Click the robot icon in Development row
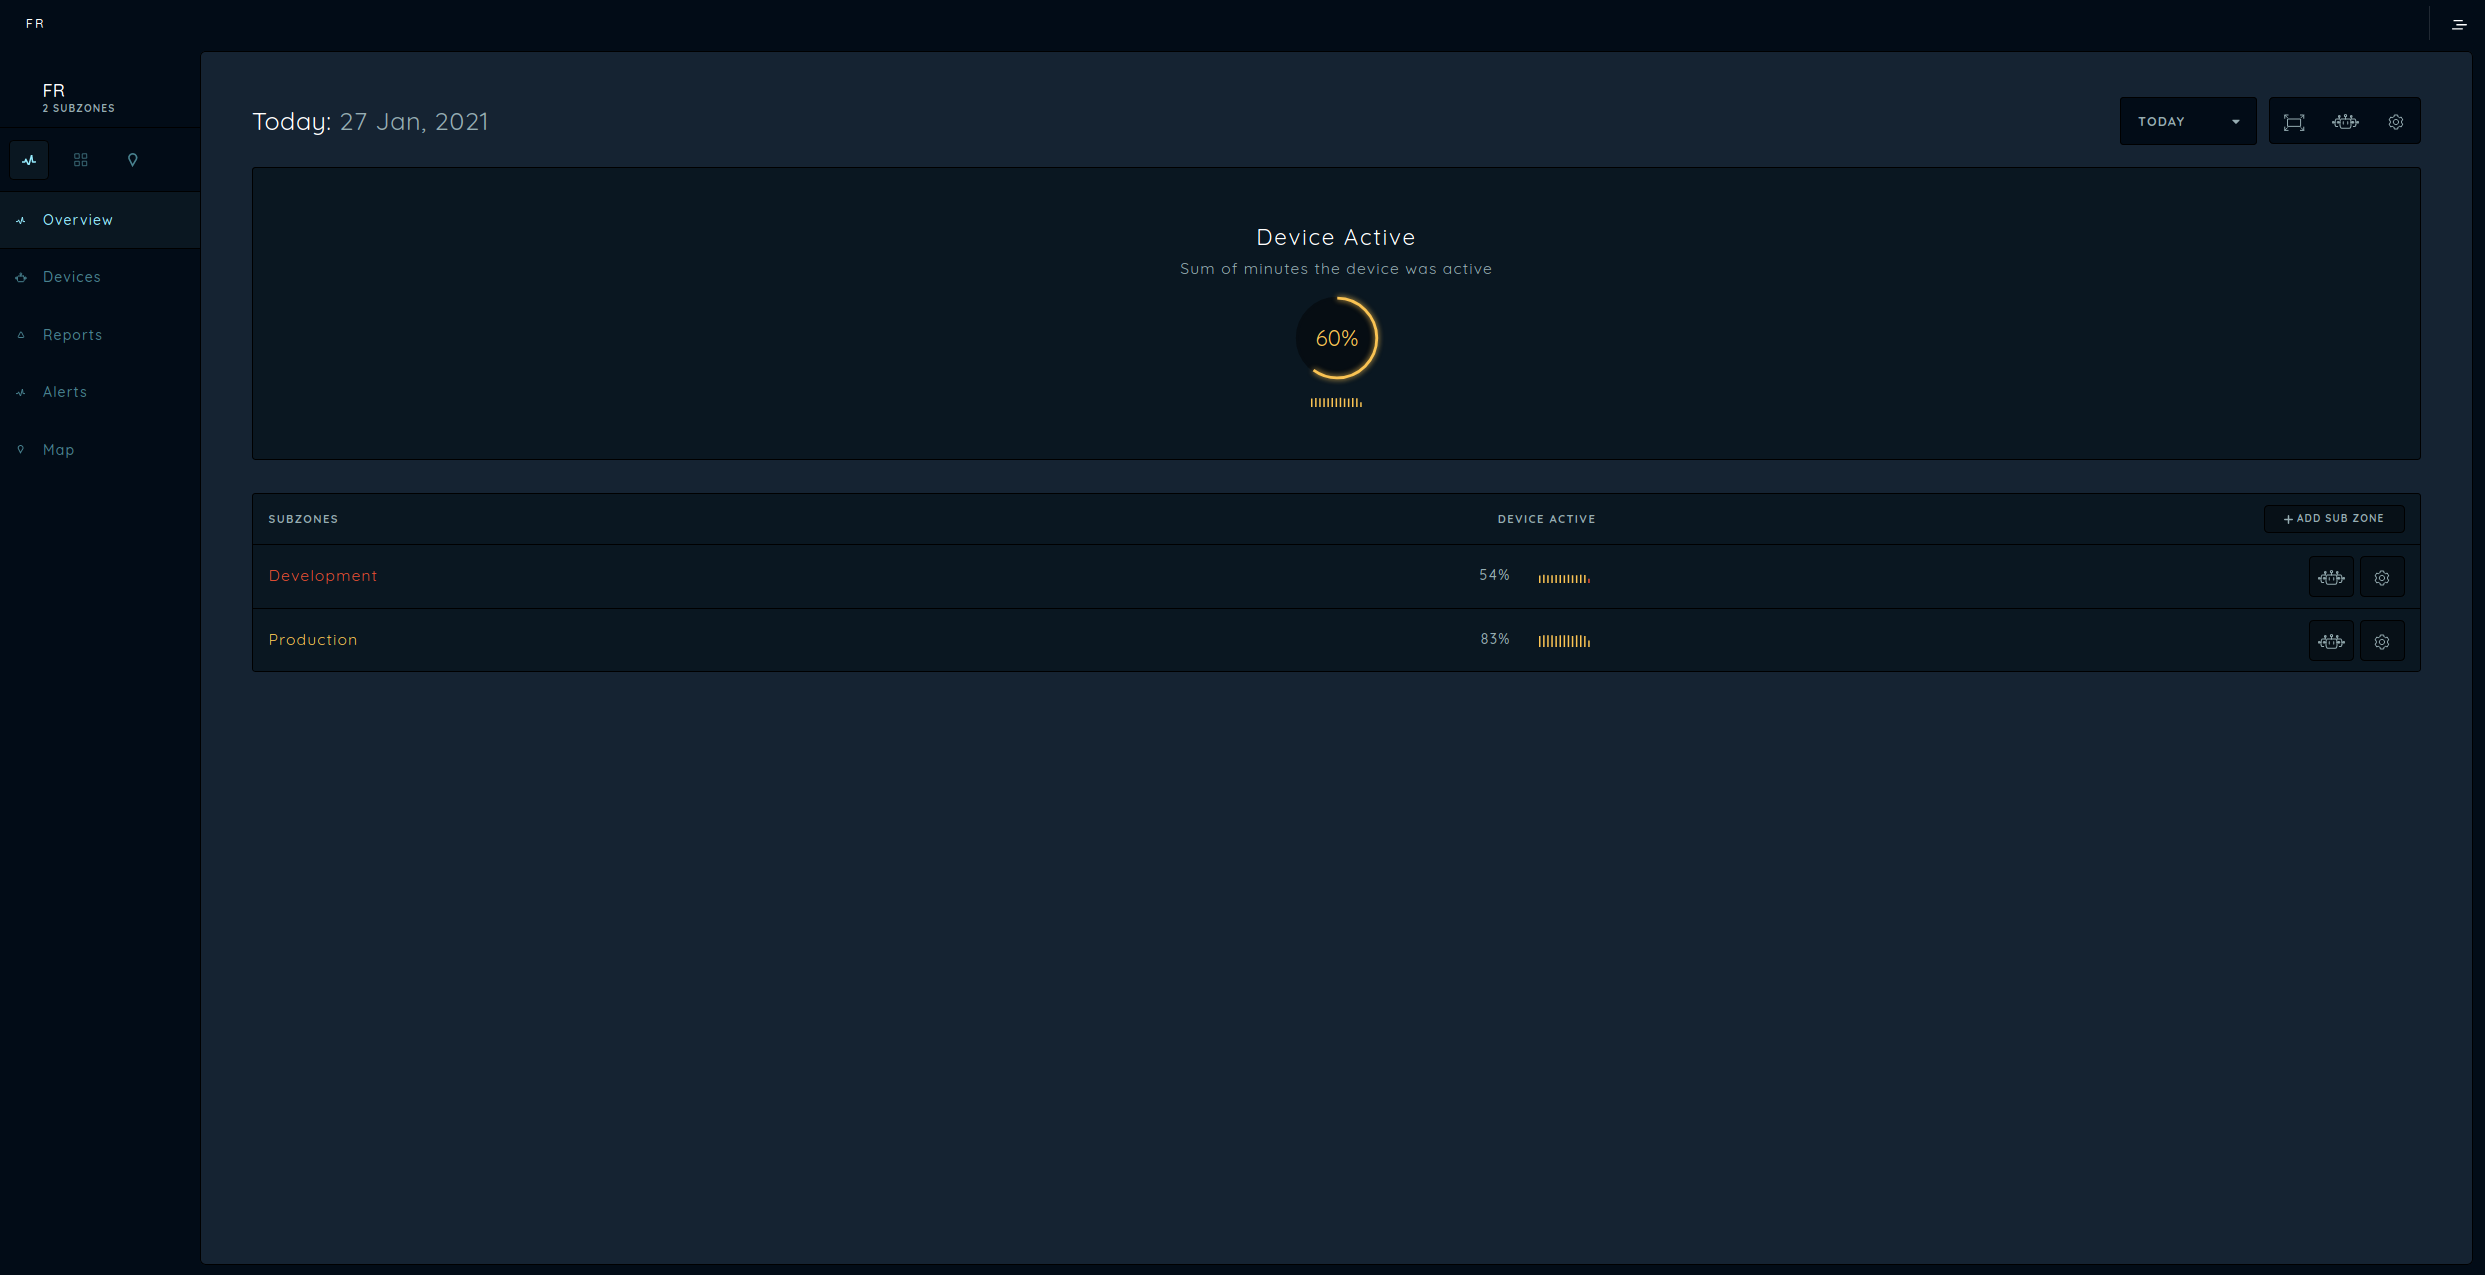This screenshot has width=2485, height=1275. click(2331, 578)
